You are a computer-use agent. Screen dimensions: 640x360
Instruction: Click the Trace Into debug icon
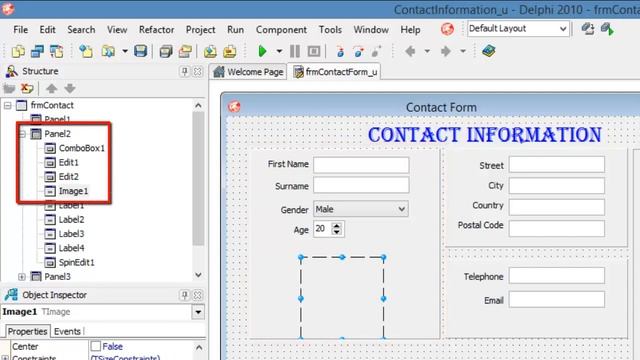[x=340, y=51]
